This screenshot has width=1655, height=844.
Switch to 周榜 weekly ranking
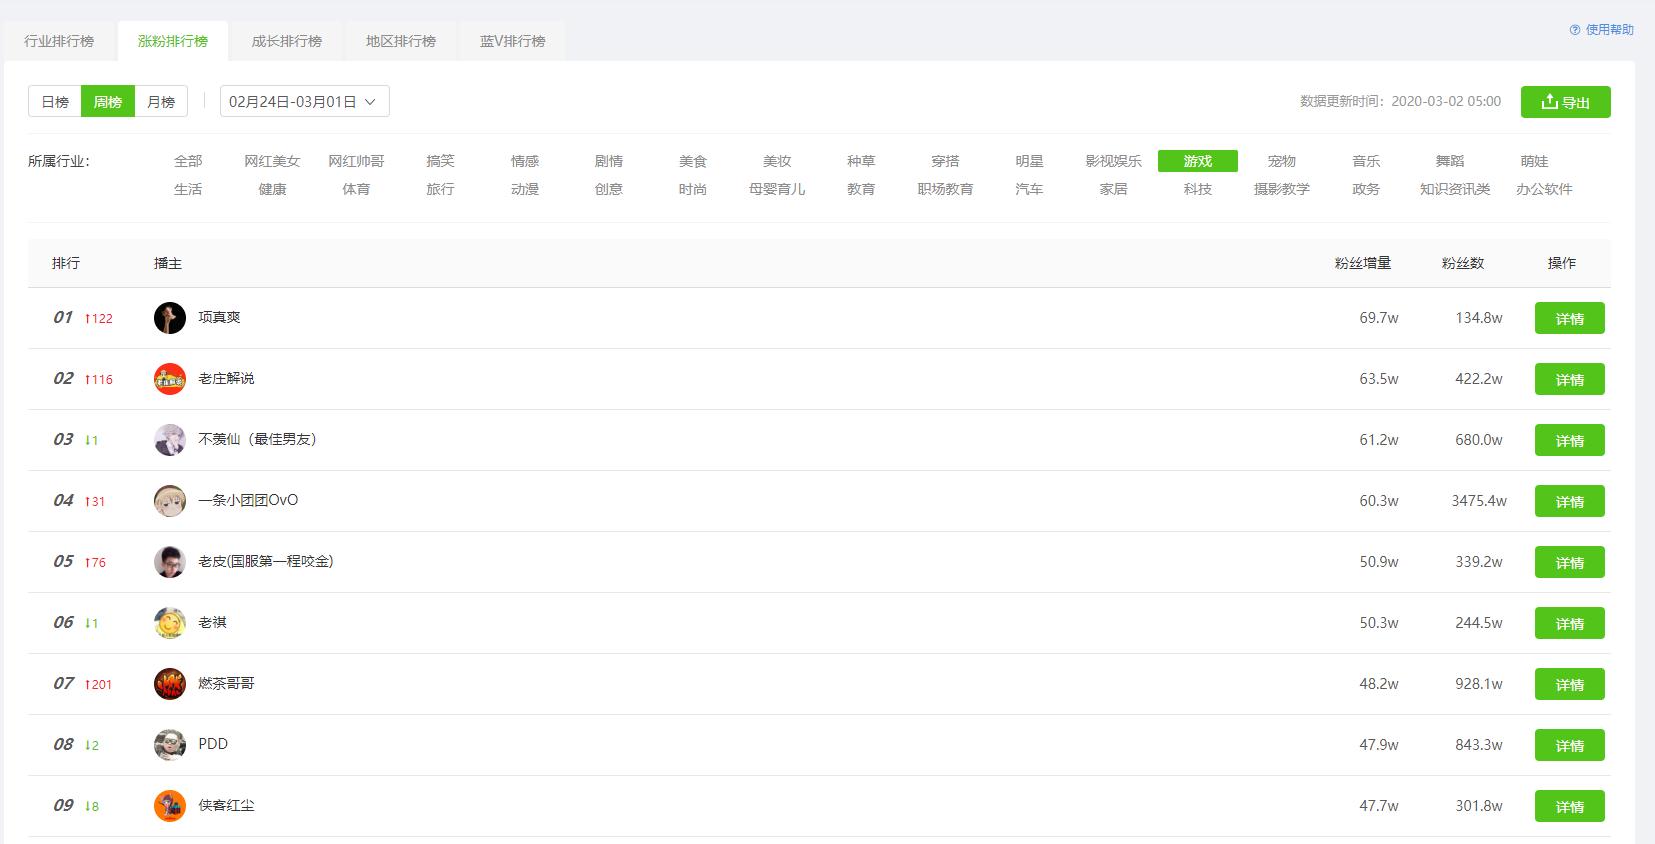click(108, 102)
